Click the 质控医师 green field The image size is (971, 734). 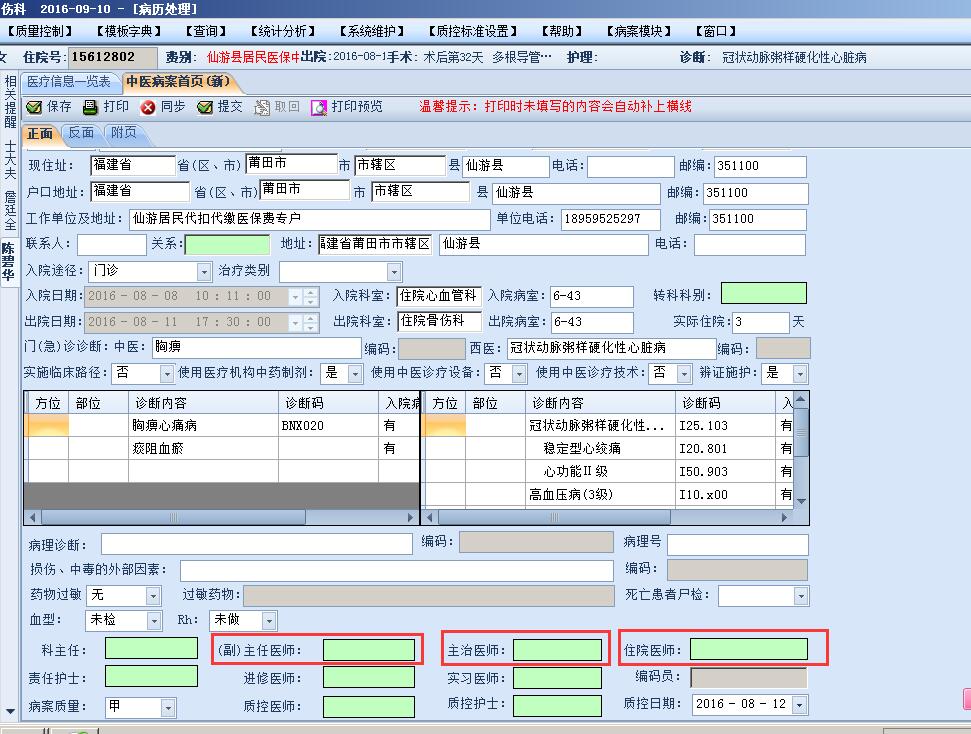coord(369,707)
